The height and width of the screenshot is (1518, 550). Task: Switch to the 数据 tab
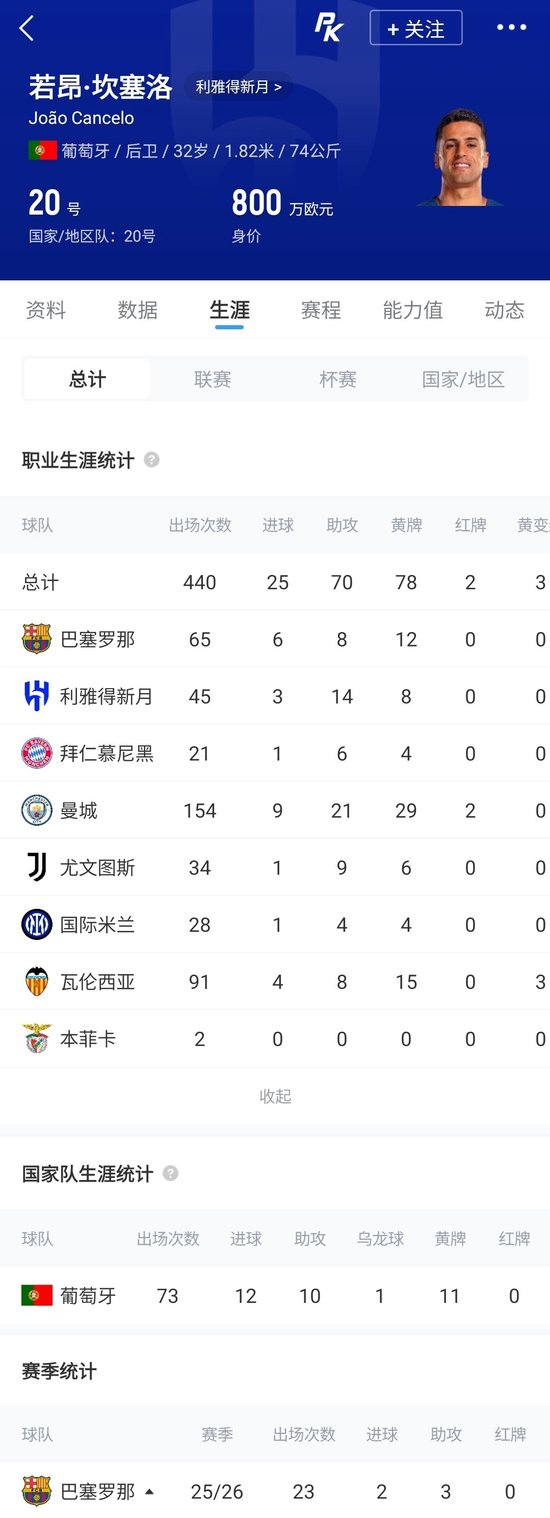coord(138,310)
